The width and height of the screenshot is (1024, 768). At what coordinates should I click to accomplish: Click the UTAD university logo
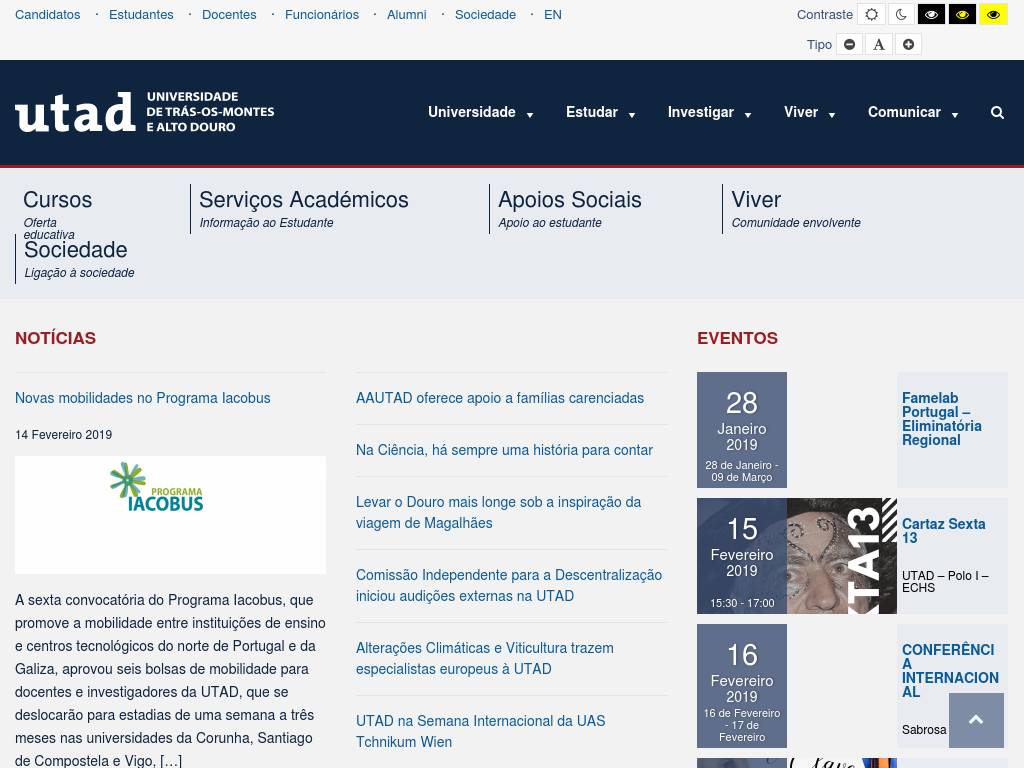point(145,112)
